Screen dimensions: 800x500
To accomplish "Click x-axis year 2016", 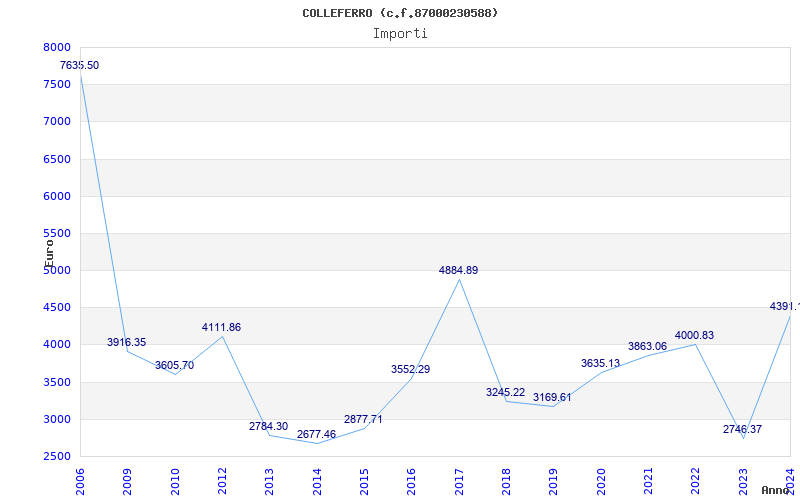I will (x=411, y=482).
